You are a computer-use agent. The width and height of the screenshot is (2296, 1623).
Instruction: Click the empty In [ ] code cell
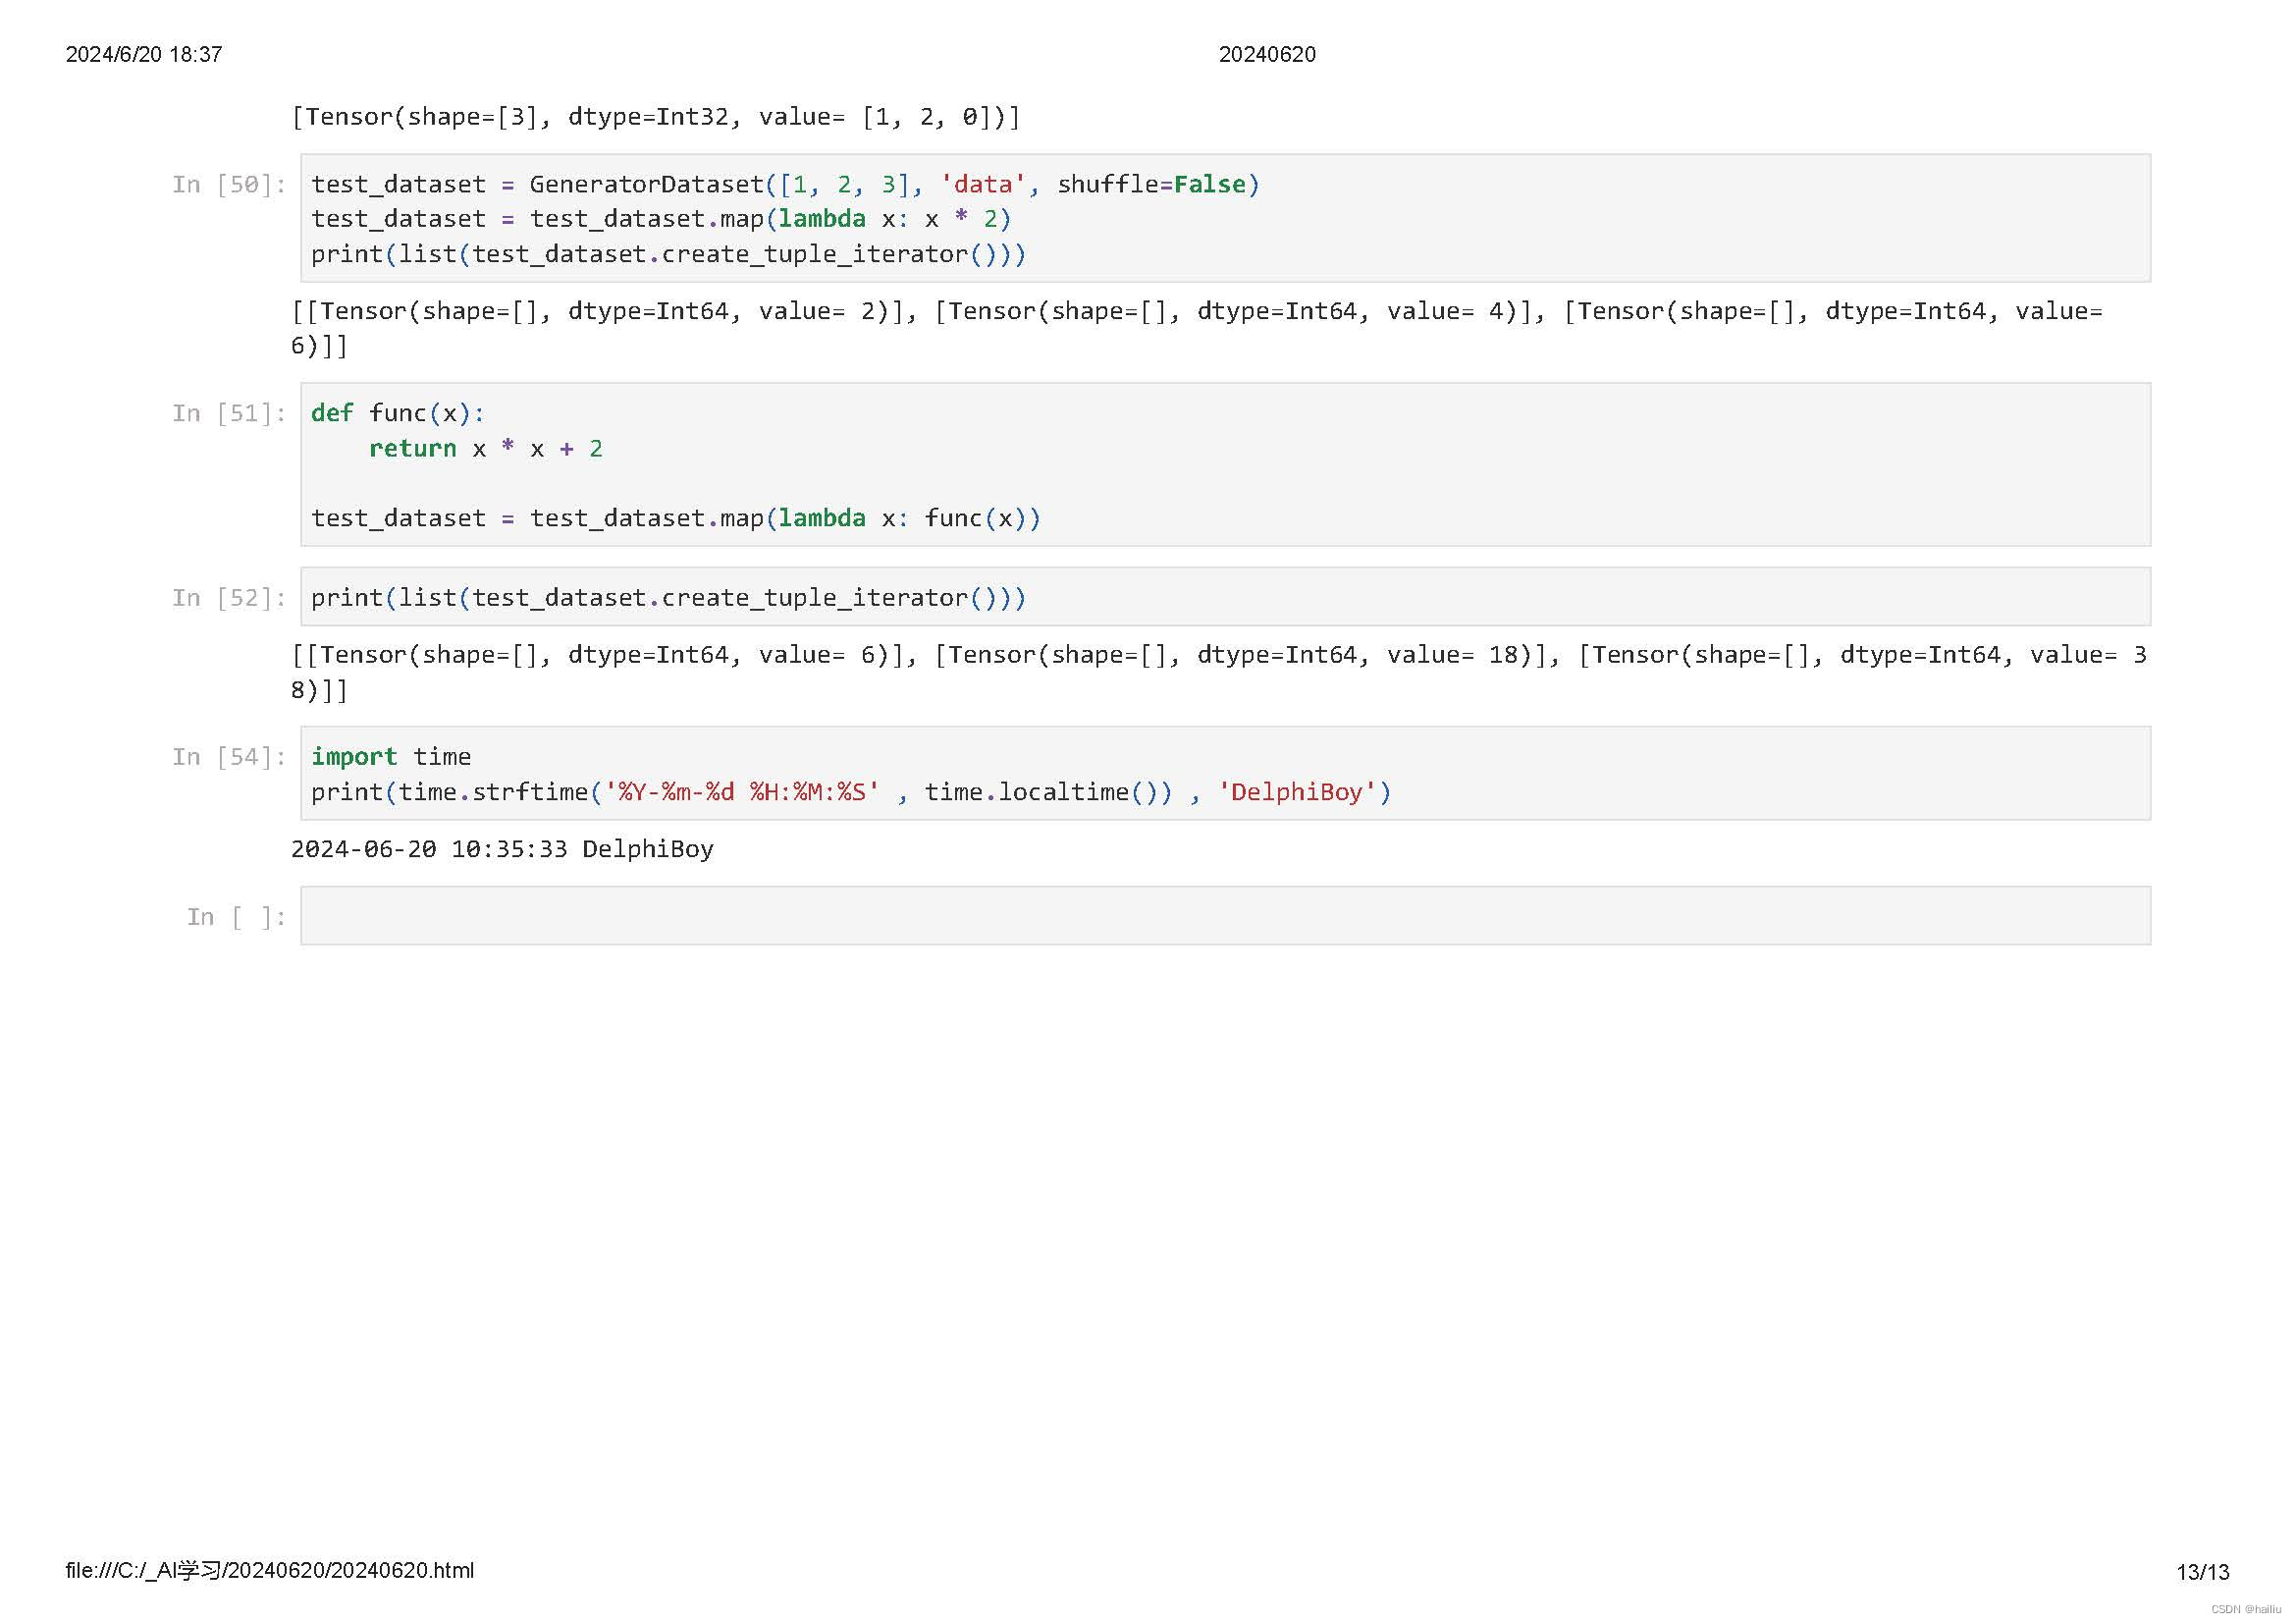coord(1224,916)
